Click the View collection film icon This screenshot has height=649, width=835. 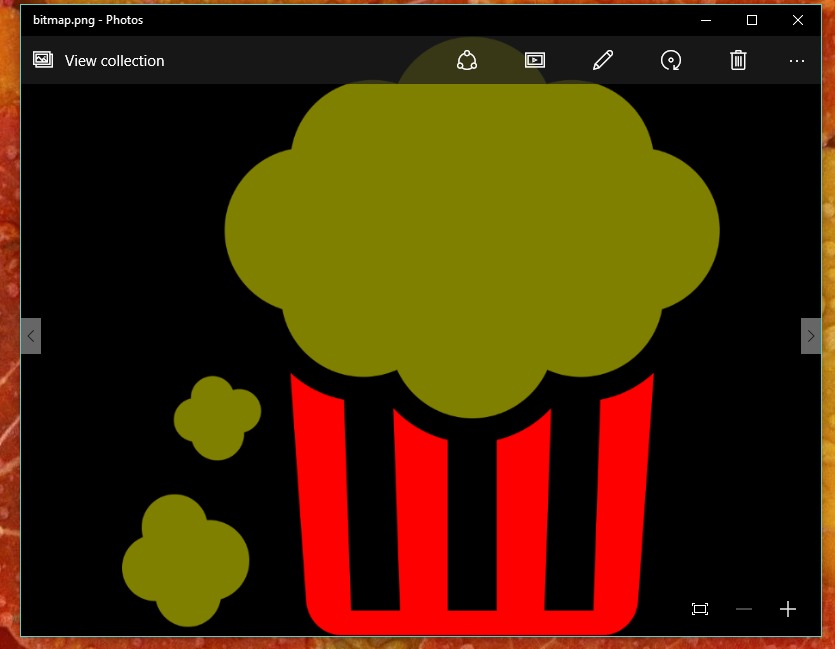tap(42, 60)
